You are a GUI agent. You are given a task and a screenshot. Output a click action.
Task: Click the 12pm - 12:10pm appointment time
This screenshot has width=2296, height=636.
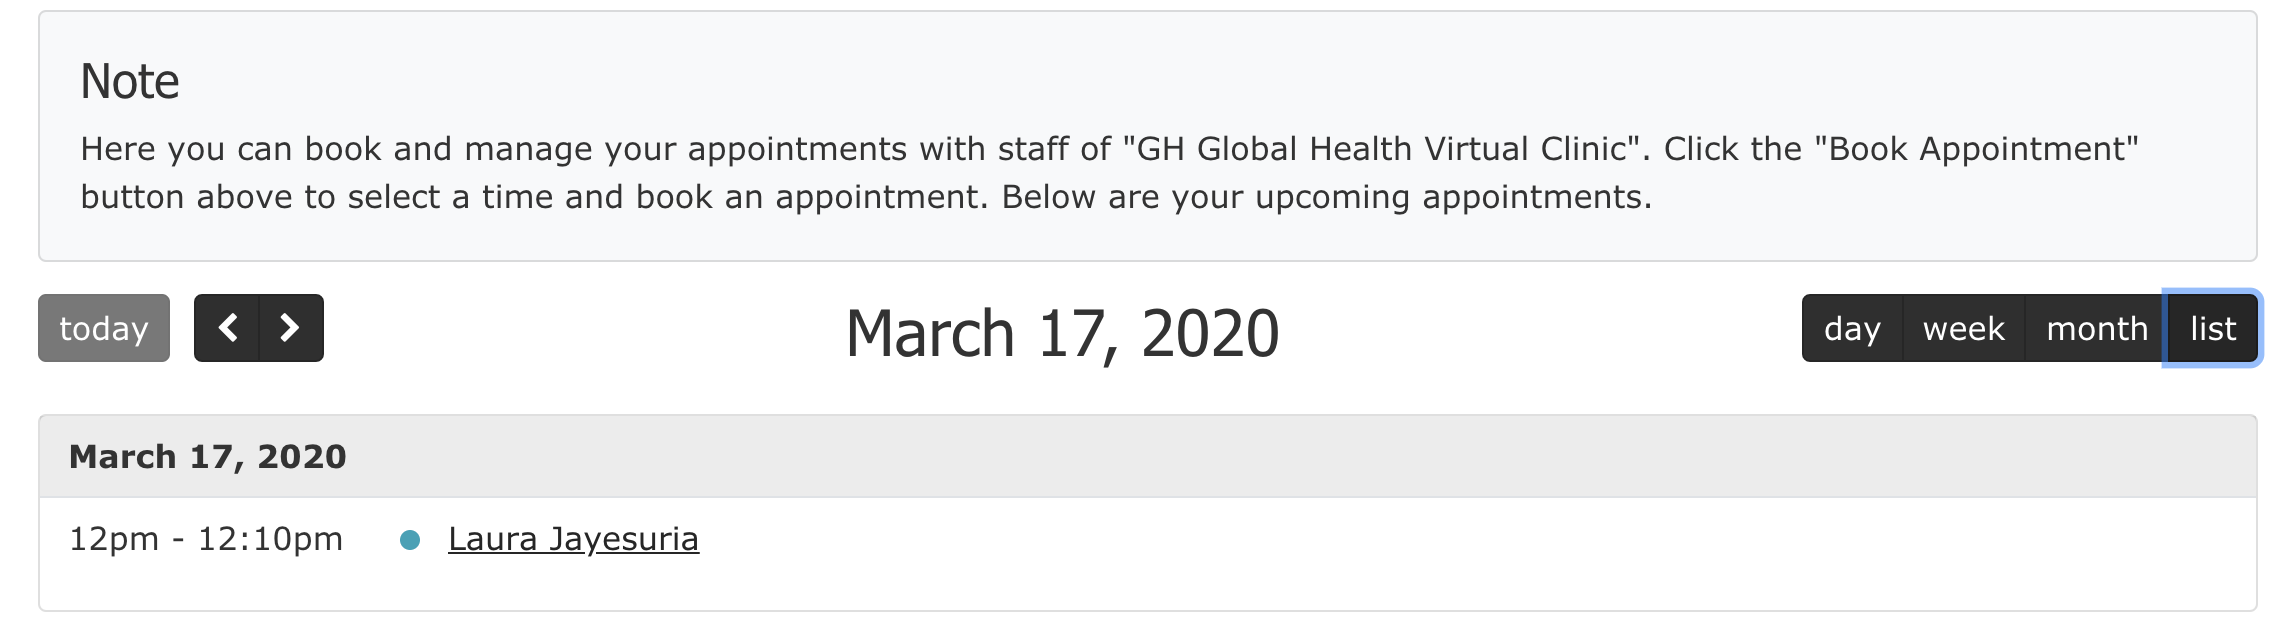pyautogui.click(x=206, y=539)
